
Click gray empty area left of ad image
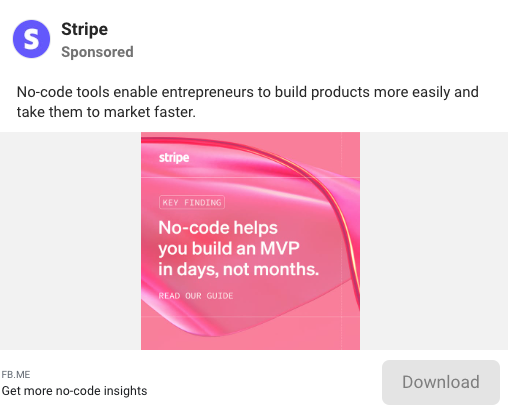click(x=70, y=241)
